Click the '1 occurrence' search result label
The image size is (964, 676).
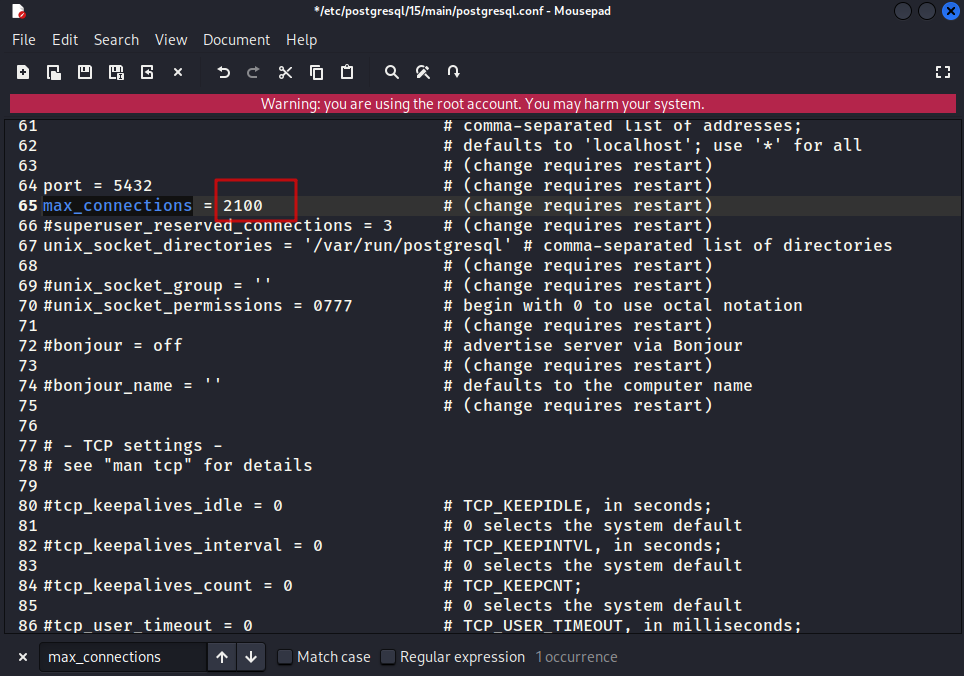[576, 657]
